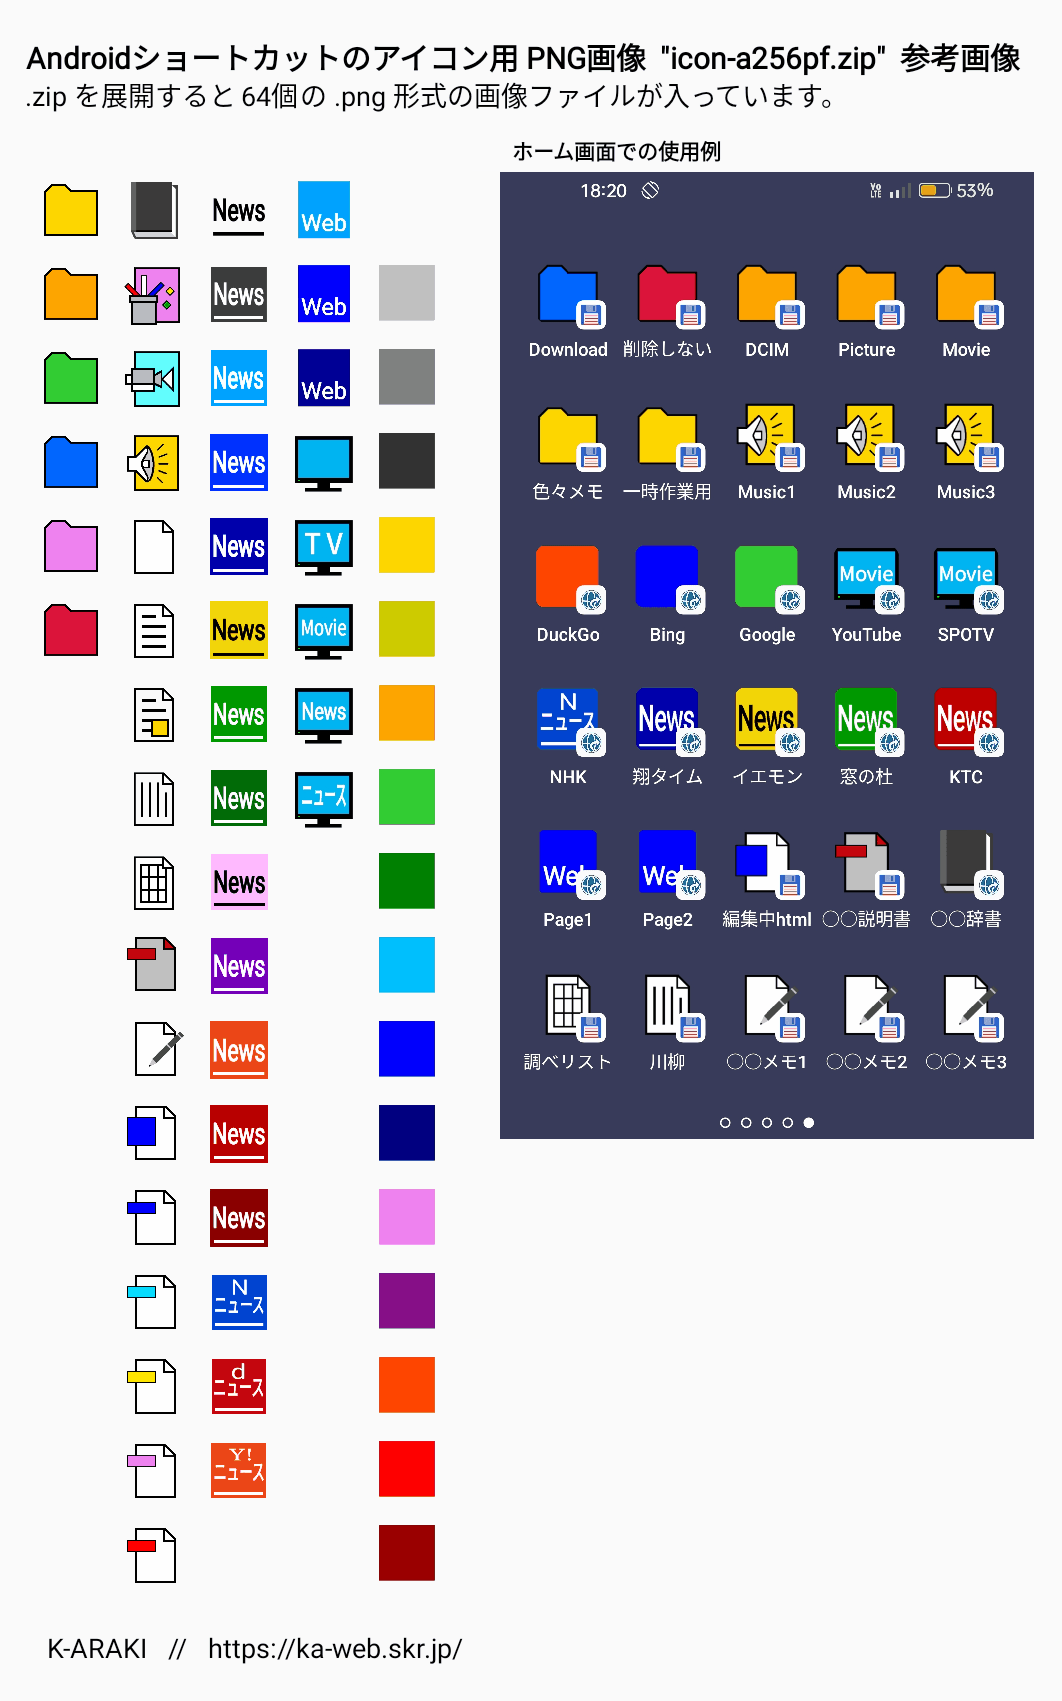Image resolution: width=1062 pixels, height=1701 pixels.
Task: Open the DuckGo orange shortcut
Action: 568,579
